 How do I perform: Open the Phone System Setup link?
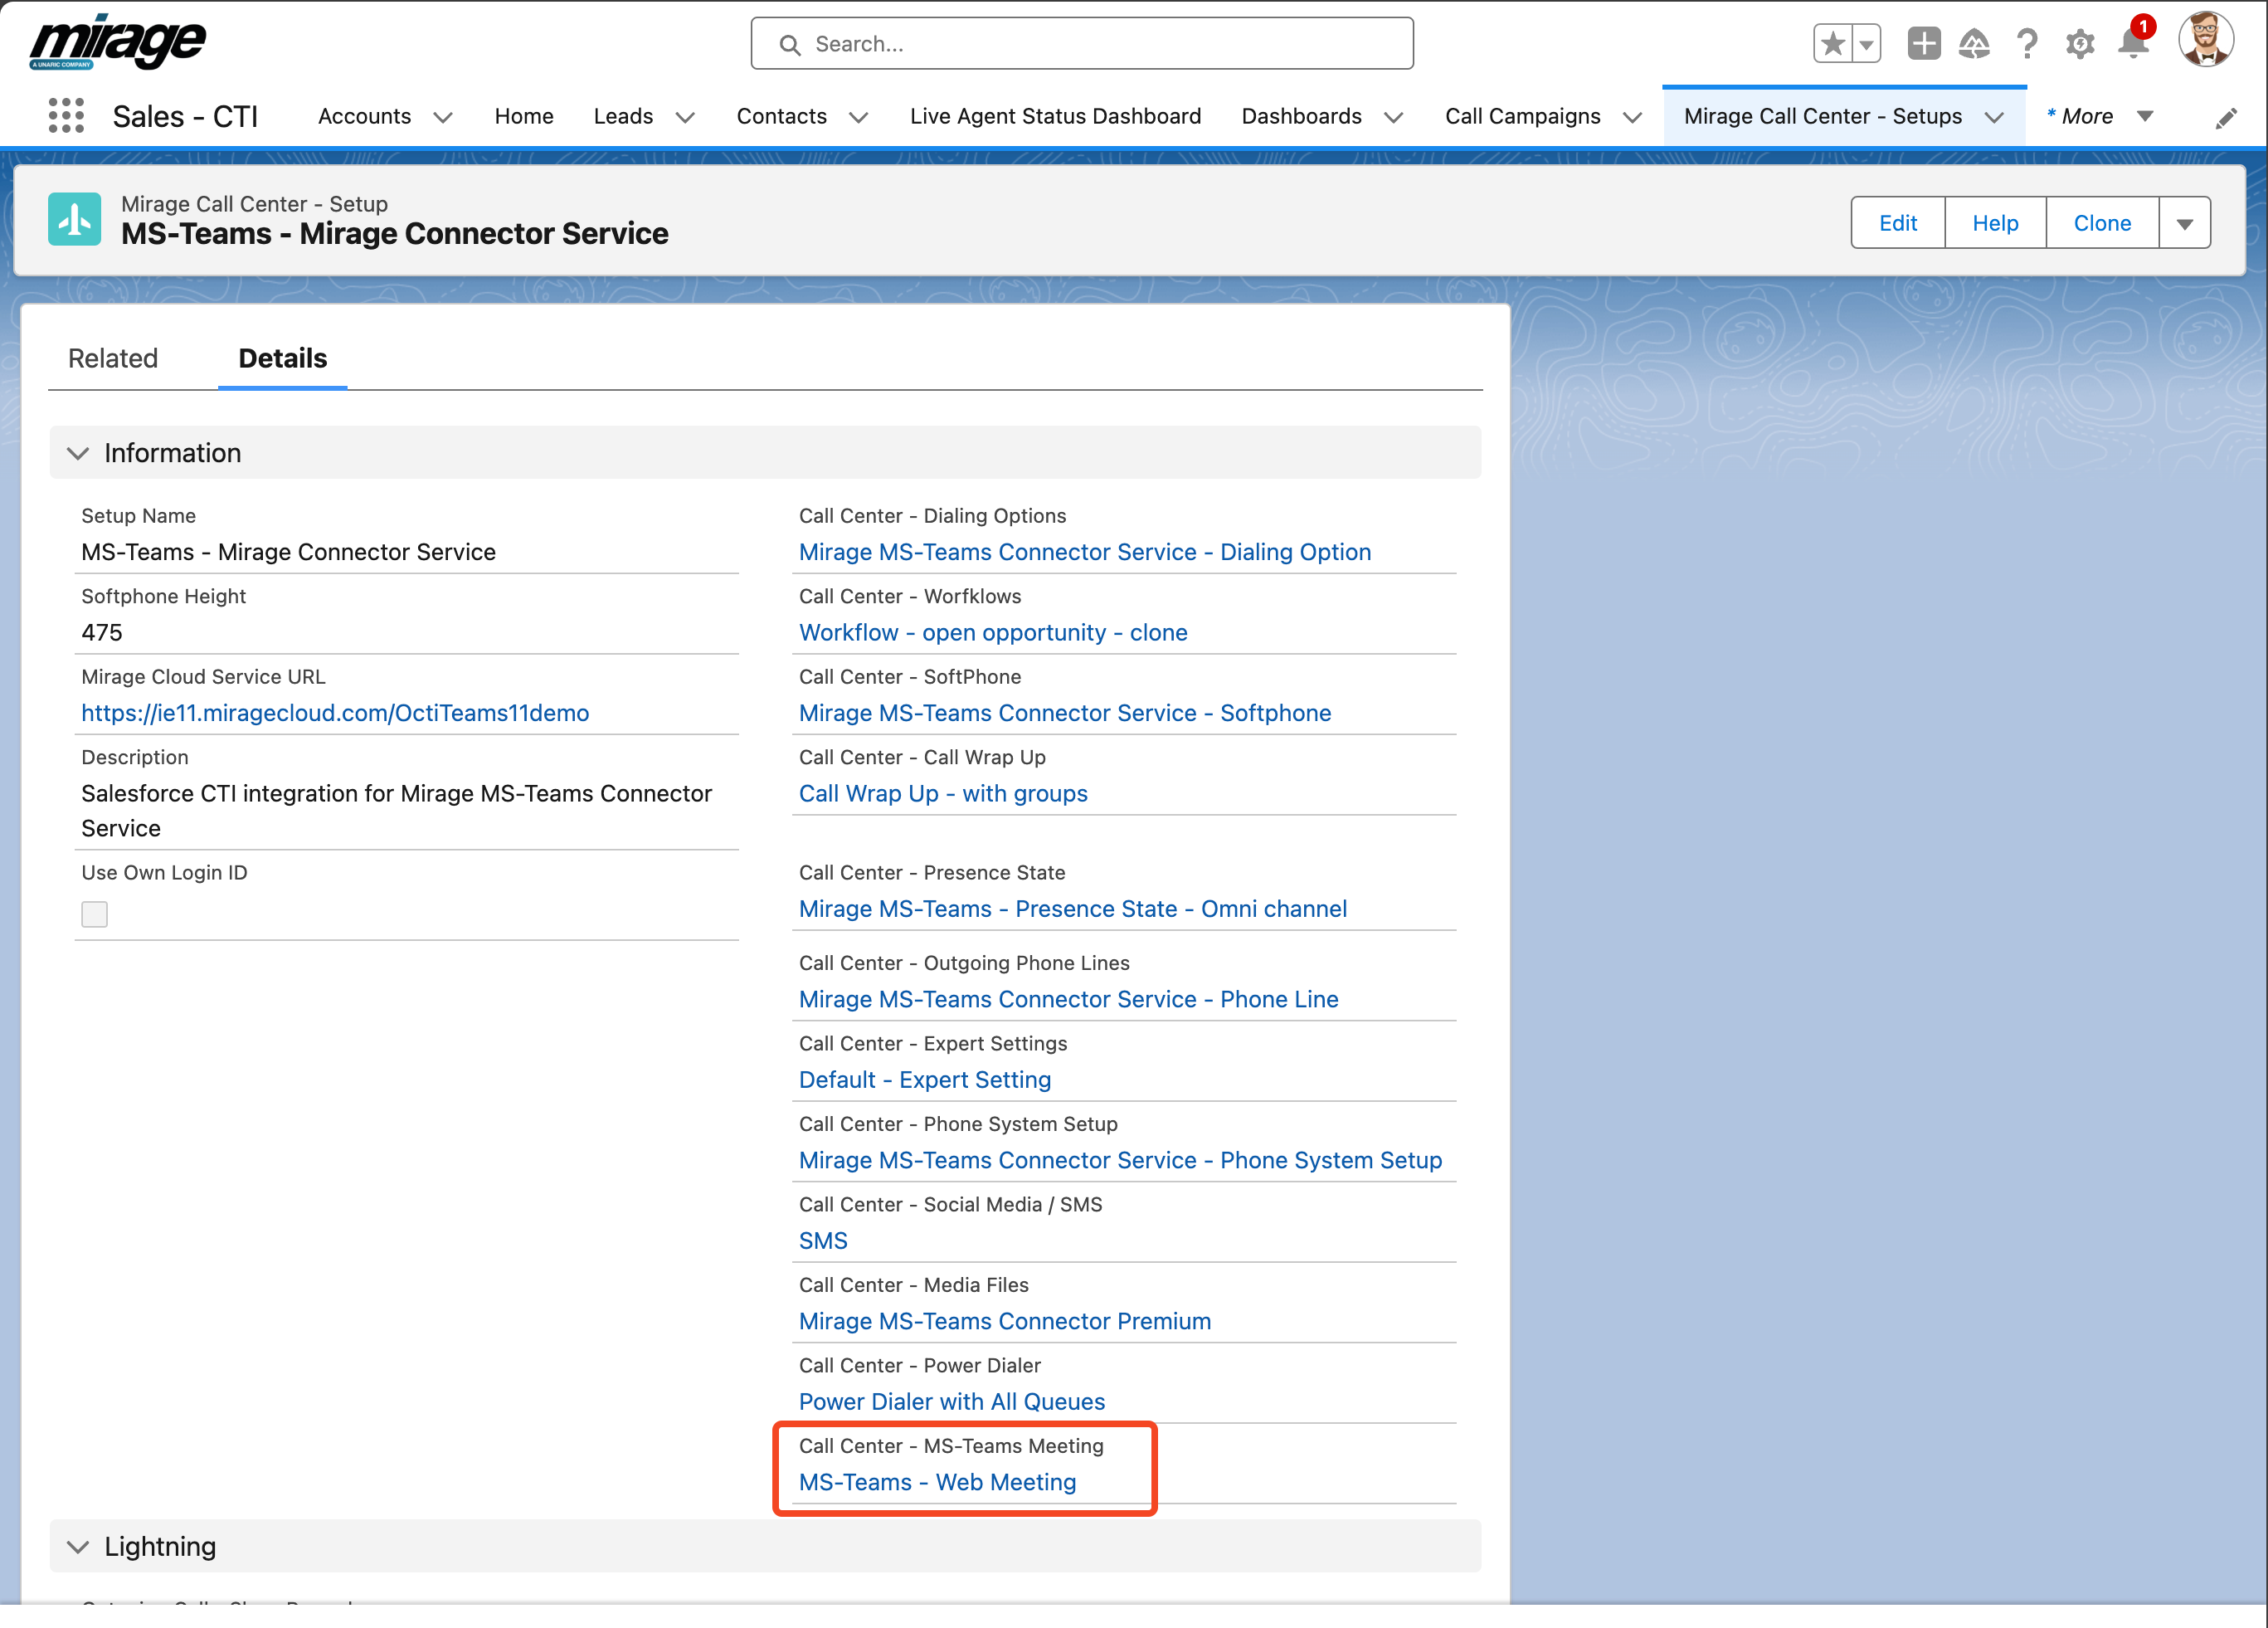pos(1120,1160)
